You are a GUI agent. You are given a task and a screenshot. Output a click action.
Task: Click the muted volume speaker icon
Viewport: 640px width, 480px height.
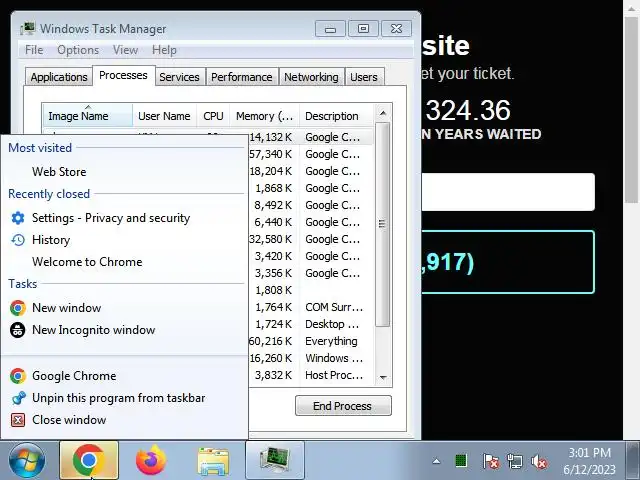tap(539, 461)
